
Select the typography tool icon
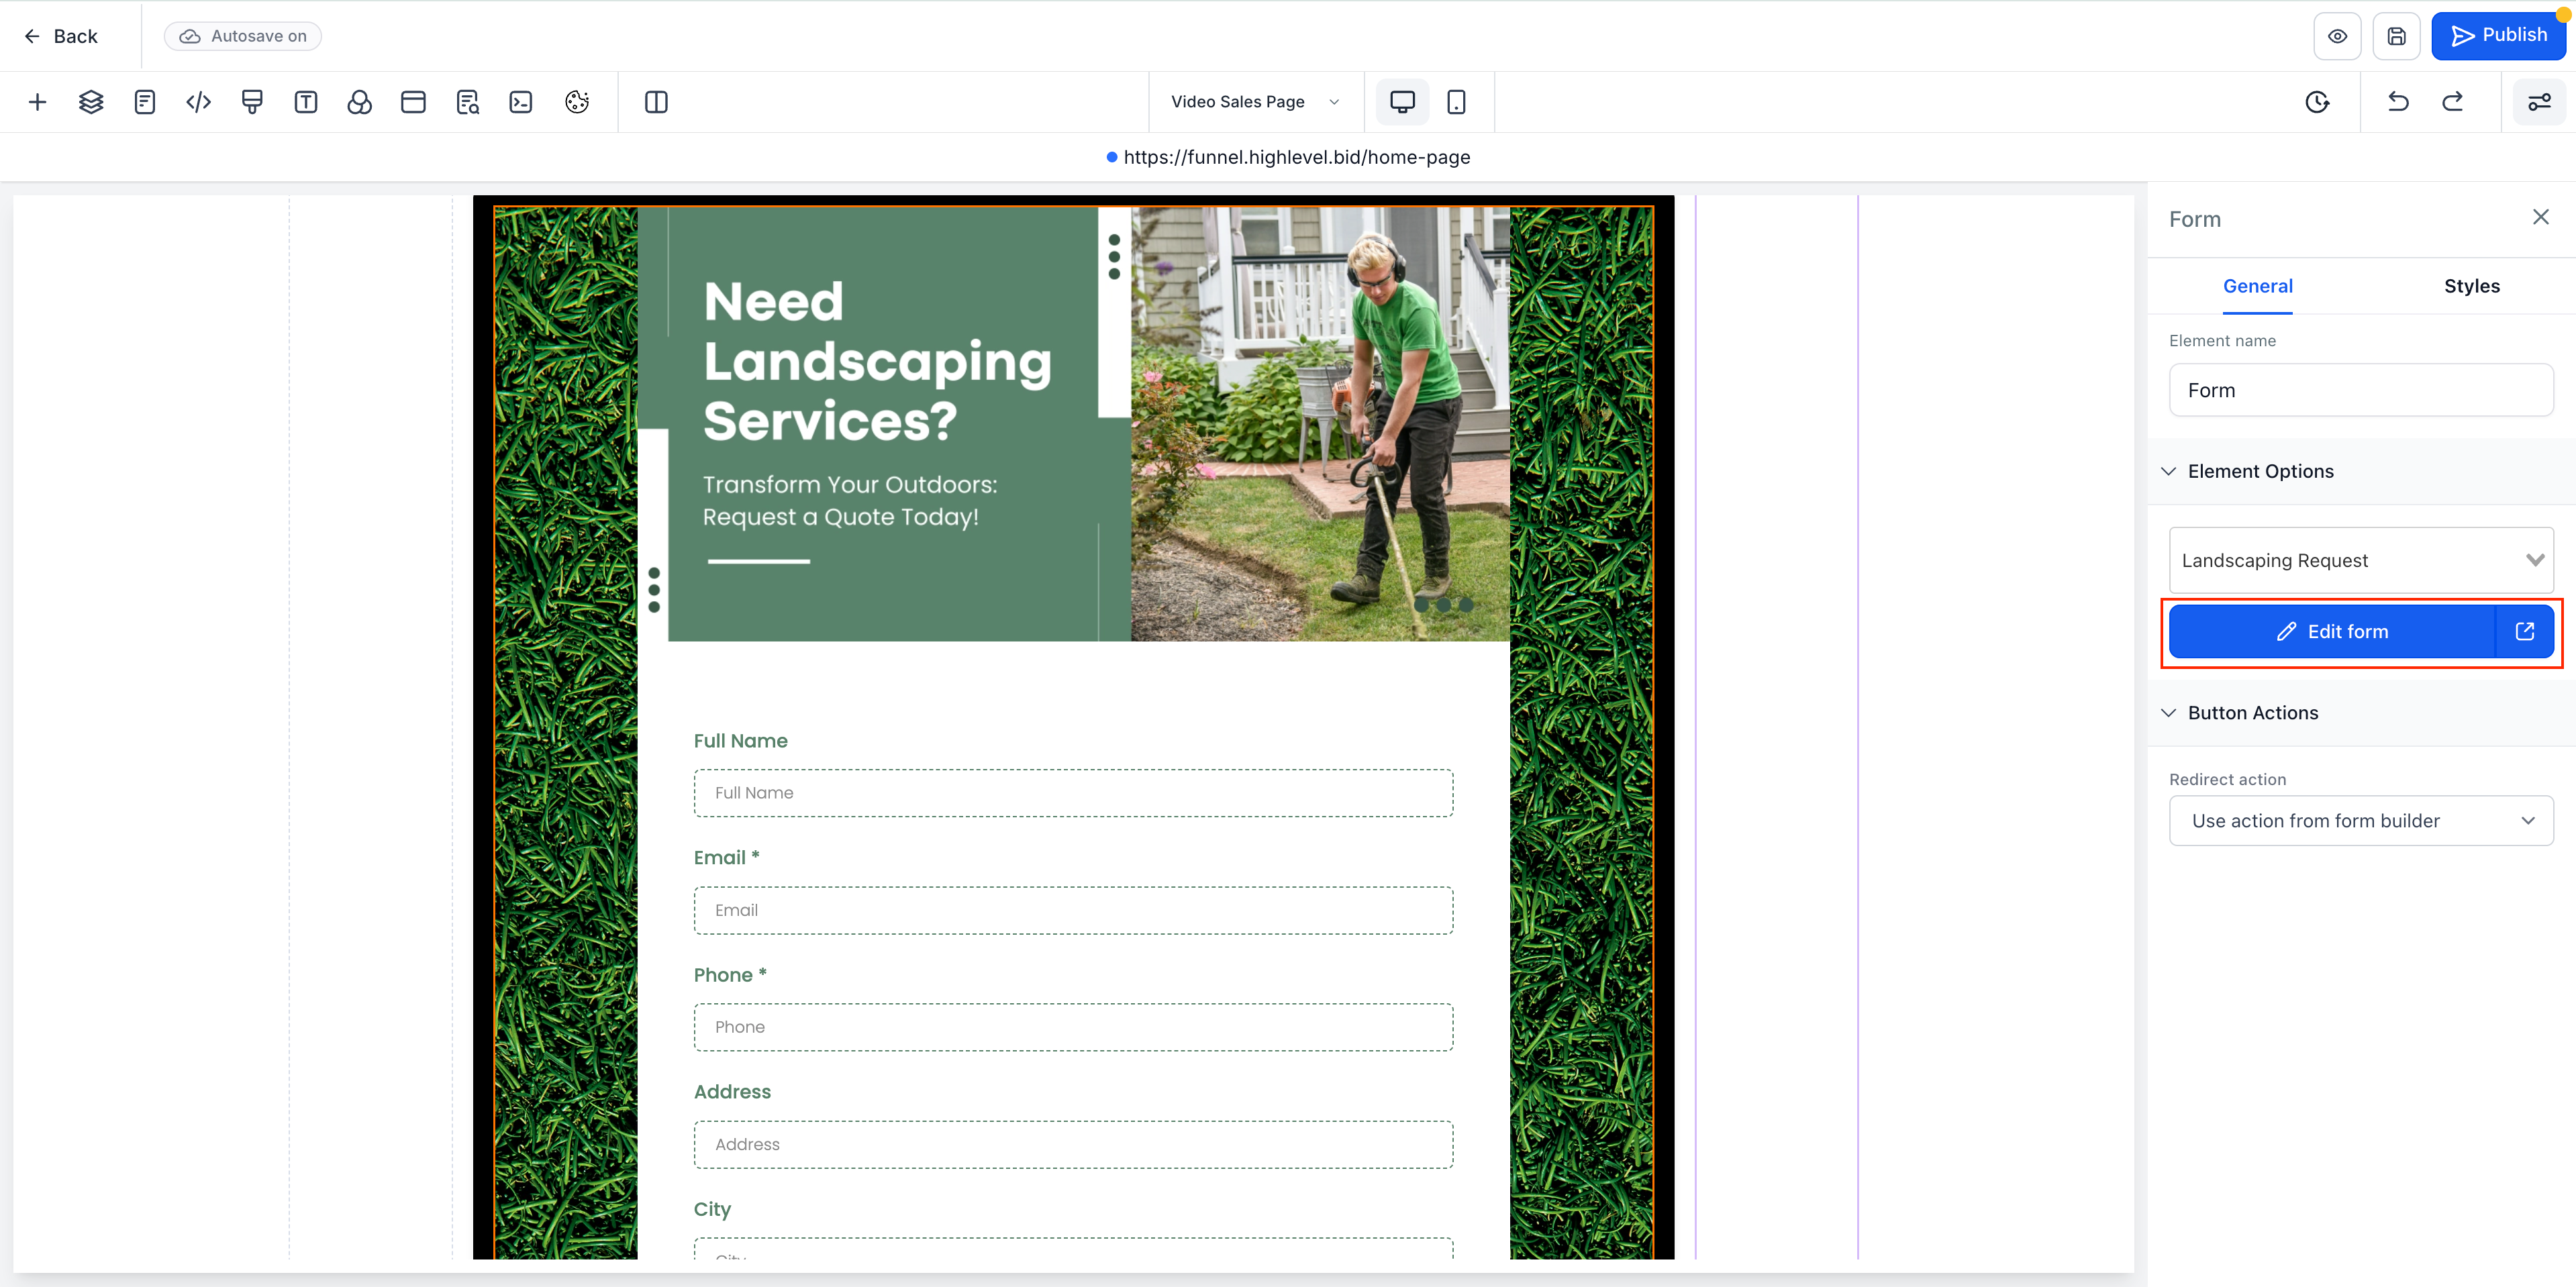306,101
